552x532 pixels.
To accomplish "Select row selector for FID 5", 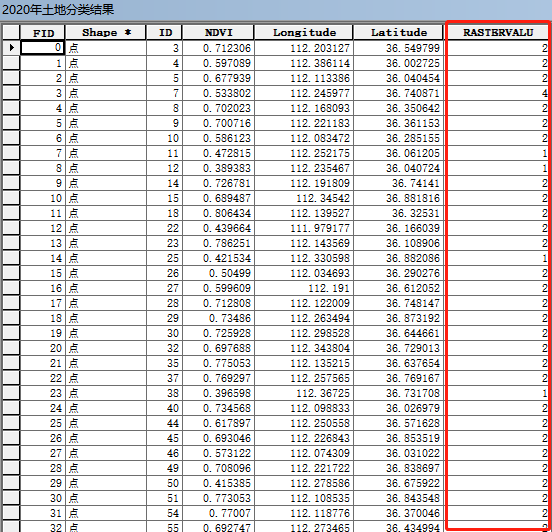I will click(11, 123).
